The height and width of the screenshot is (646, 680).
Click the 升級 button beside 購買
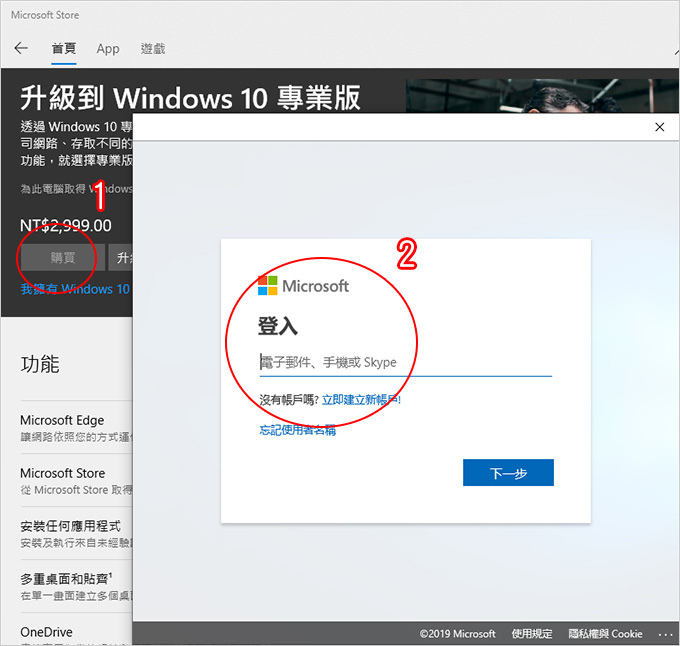[x=121, y=258]
